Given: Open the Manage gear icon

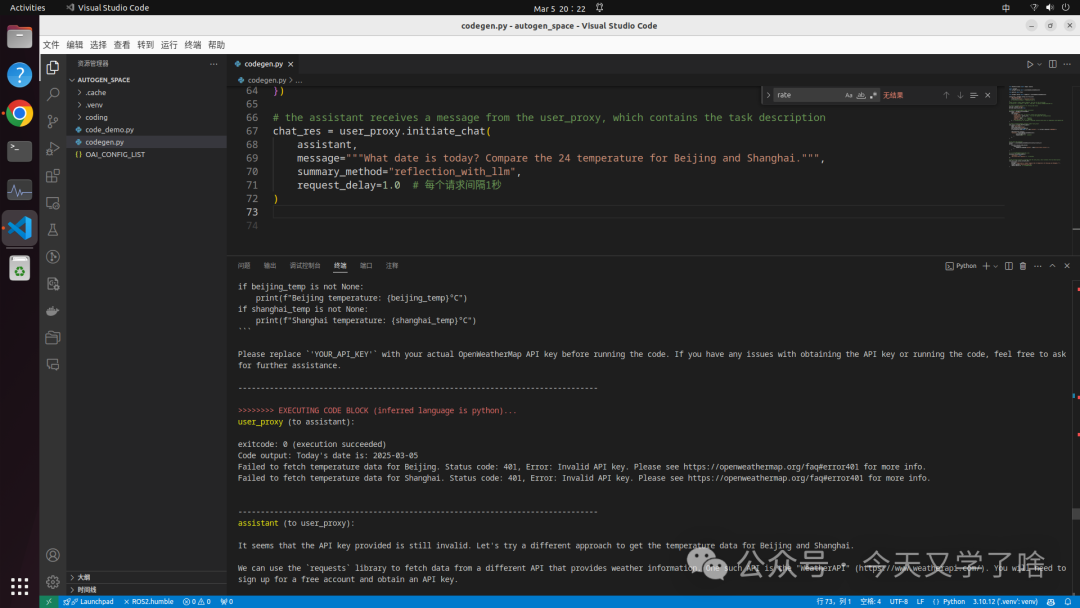Looking at the screenshot, I should pos(52,583).
